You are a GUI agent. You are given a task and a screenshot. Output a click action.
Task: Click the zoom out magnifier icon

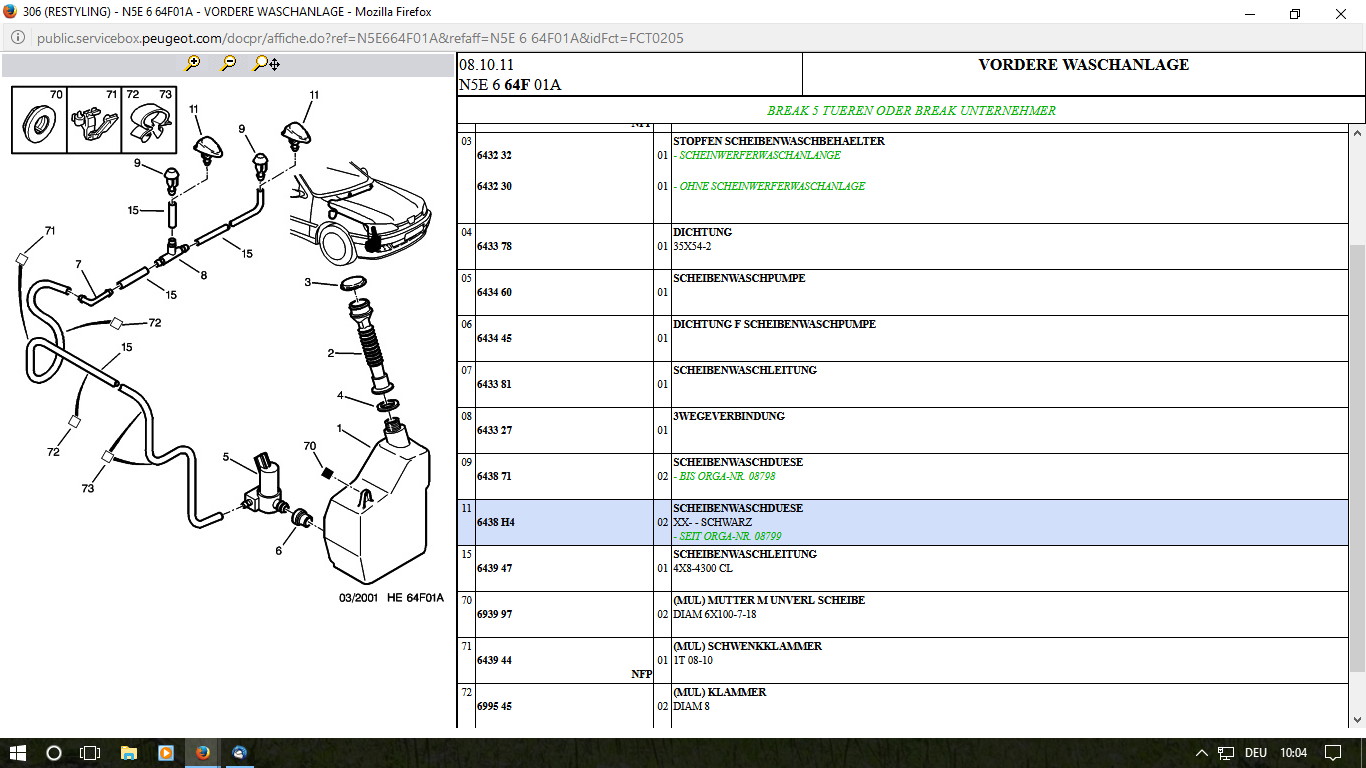[229, 63]
